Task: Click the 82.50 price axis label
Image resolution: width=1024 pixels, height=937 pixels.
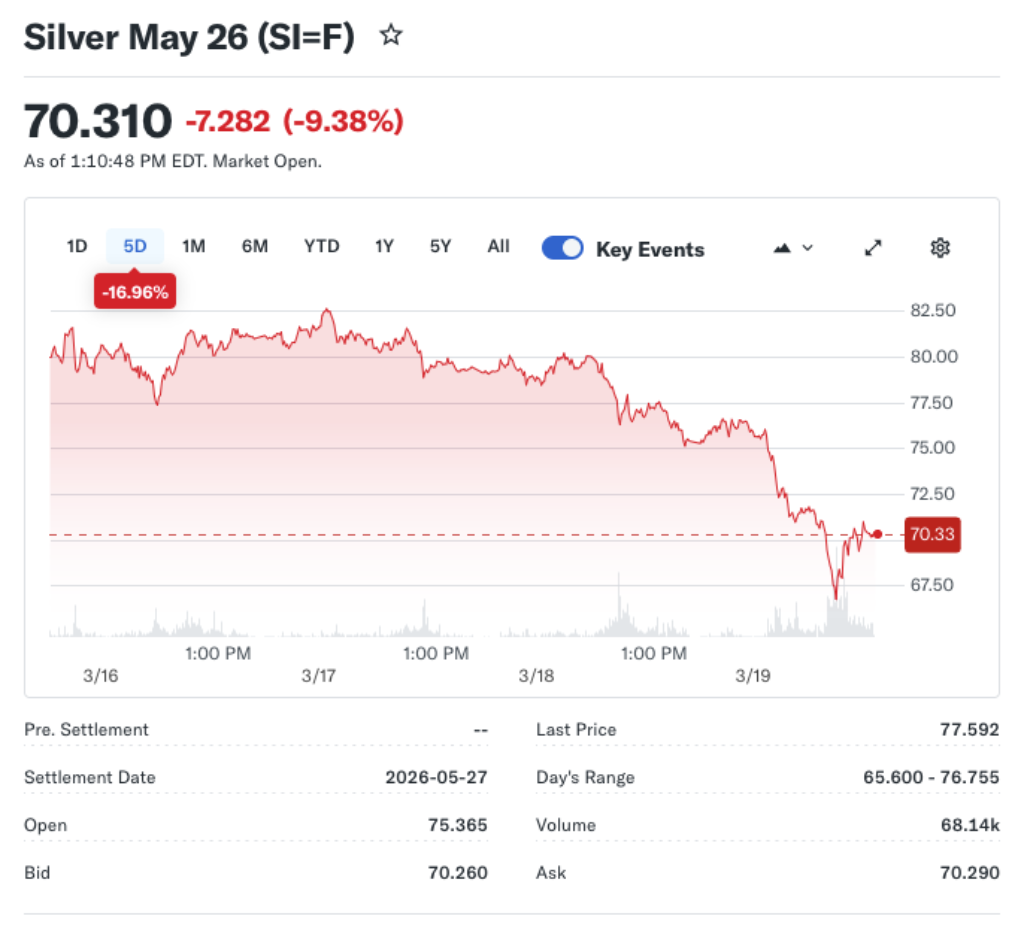Action: point(932,310)
